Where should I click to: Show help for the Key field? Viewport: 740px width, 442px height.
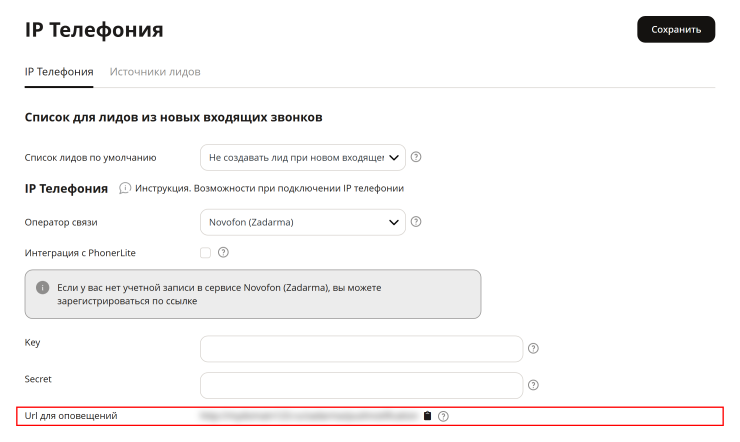(533, 348)
